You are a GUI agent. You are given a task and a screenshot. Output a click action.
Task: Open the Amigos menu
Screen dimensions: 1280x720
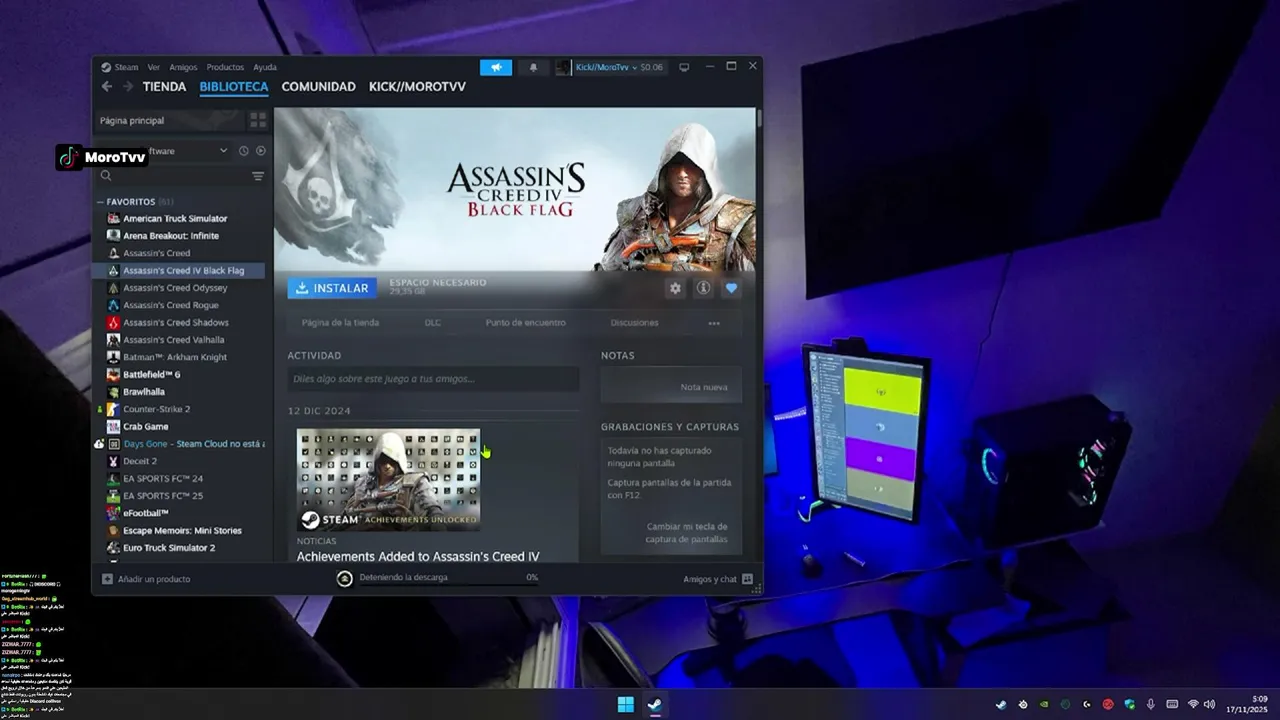click(184, 67)
